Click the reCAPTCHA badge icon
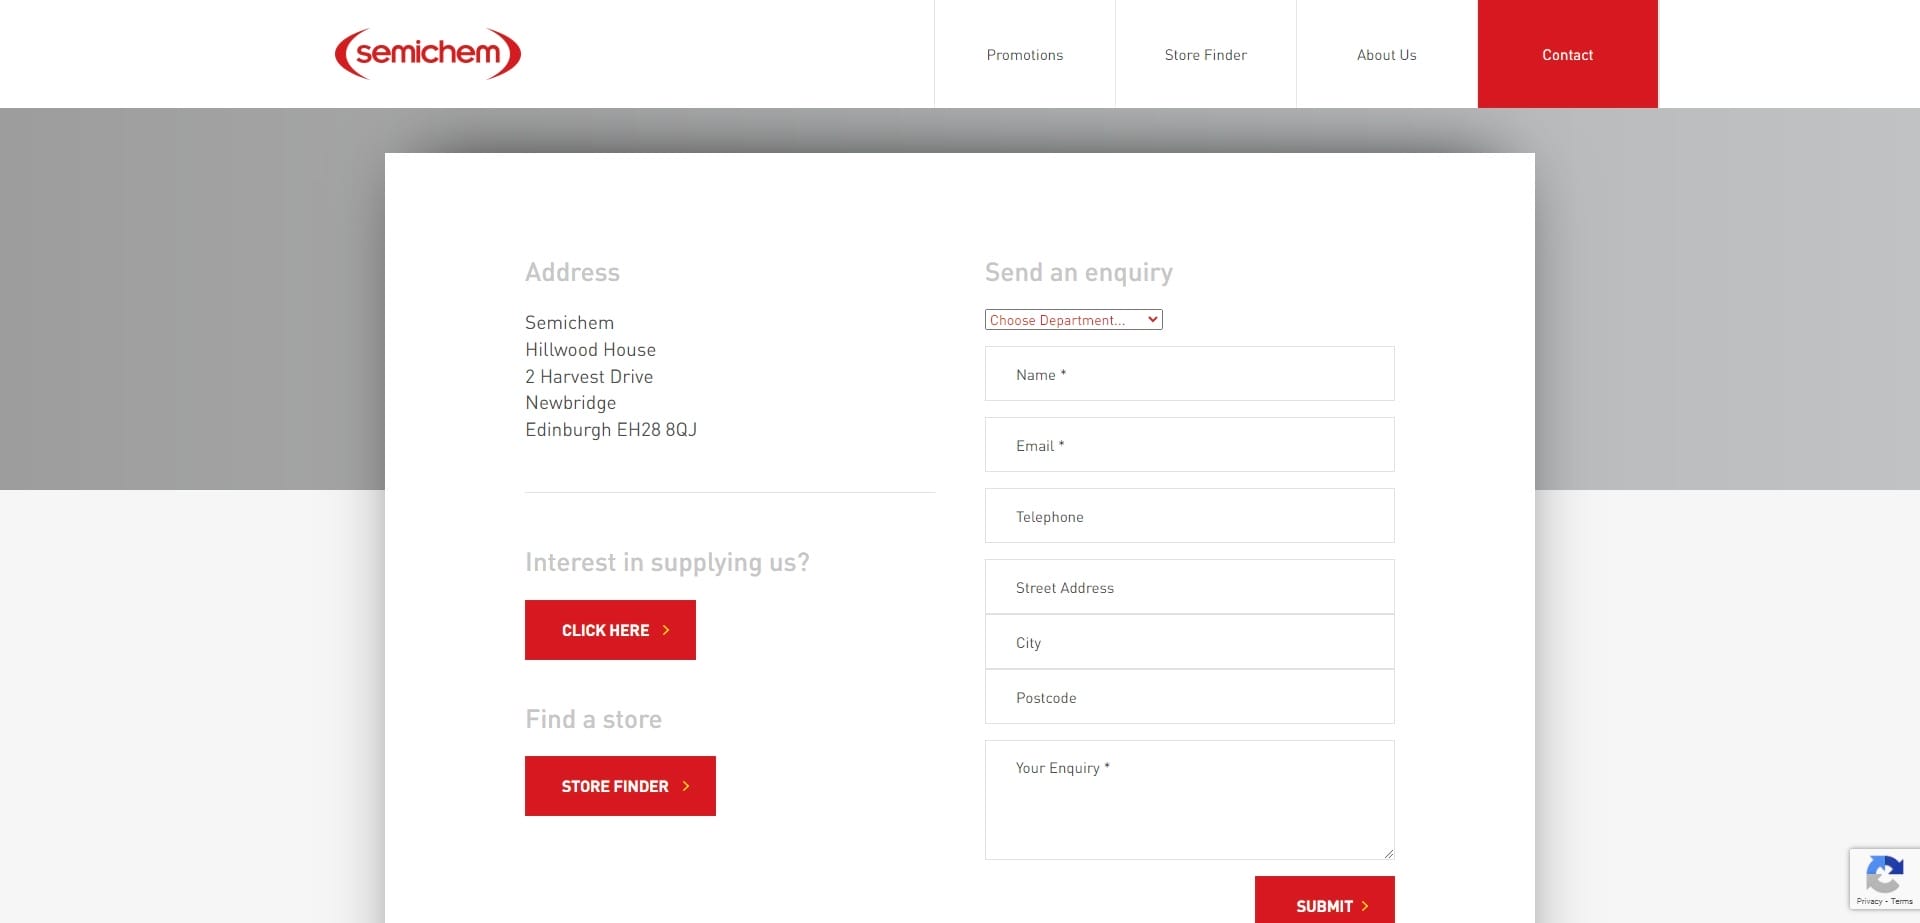The image size is (1920, 923). (x=1884, y=875)
